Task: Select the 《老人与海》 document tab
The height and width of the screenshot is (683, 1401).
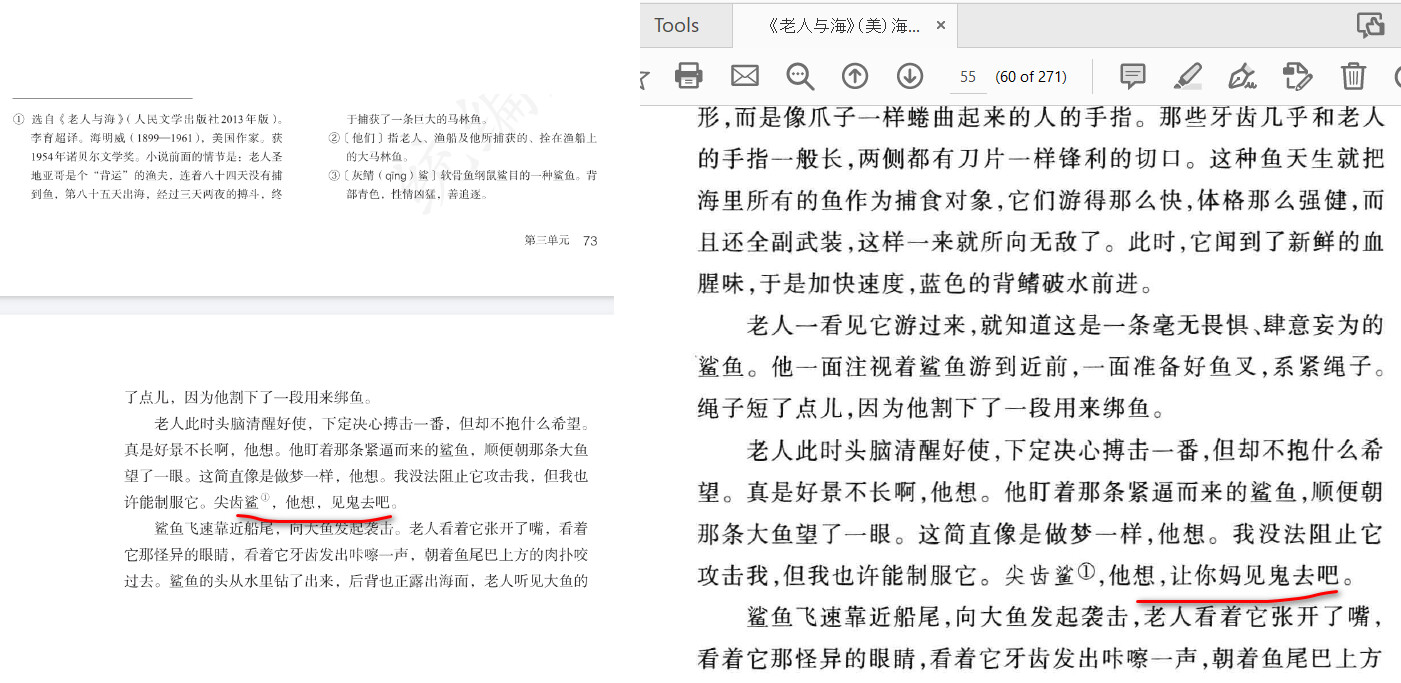Action: (x=843, y=26)
